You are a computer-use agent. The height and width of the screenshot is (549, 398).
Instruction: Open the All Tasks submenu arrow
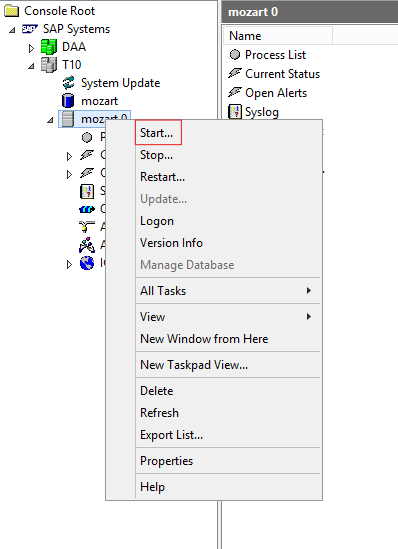tap(308, 290)
